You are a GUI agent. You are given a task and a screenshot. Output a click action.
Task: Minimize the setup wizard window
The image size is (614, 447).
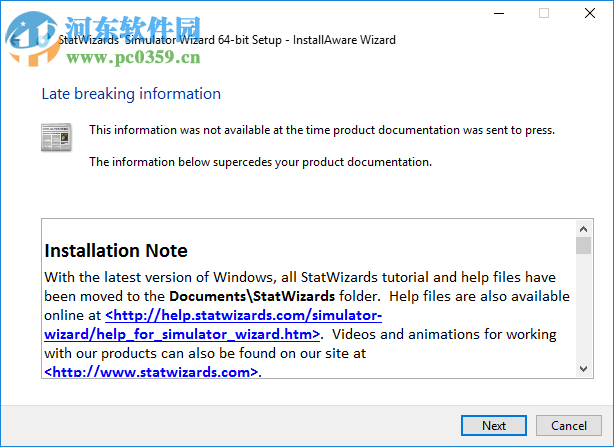[x=499, y=13]
